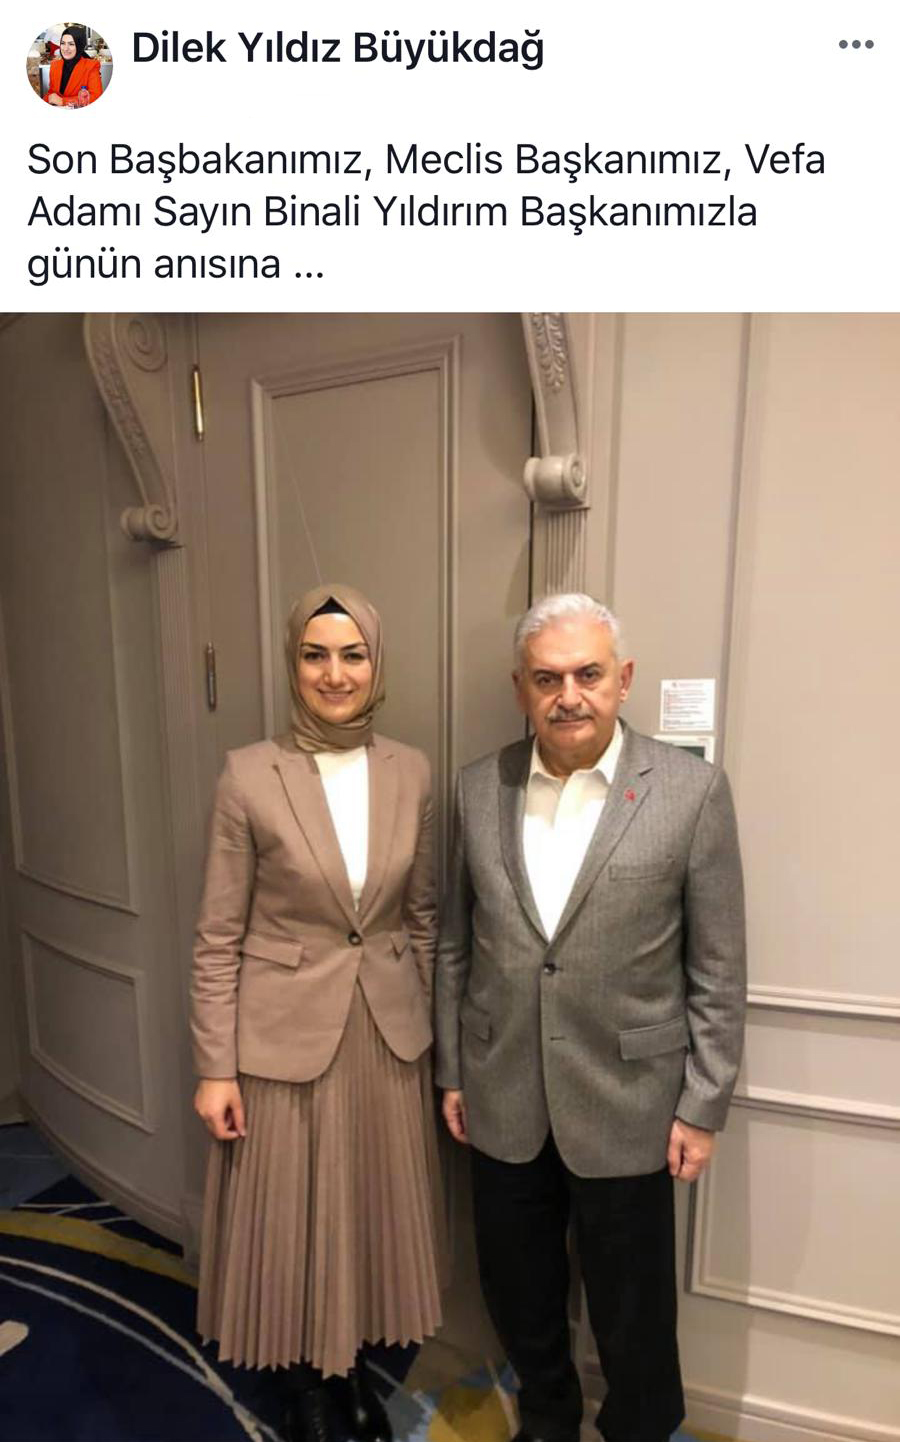900x1442 pixels.
Task: Tap the red lapel pin on gray jacket
Action: (x=630, y=794)
